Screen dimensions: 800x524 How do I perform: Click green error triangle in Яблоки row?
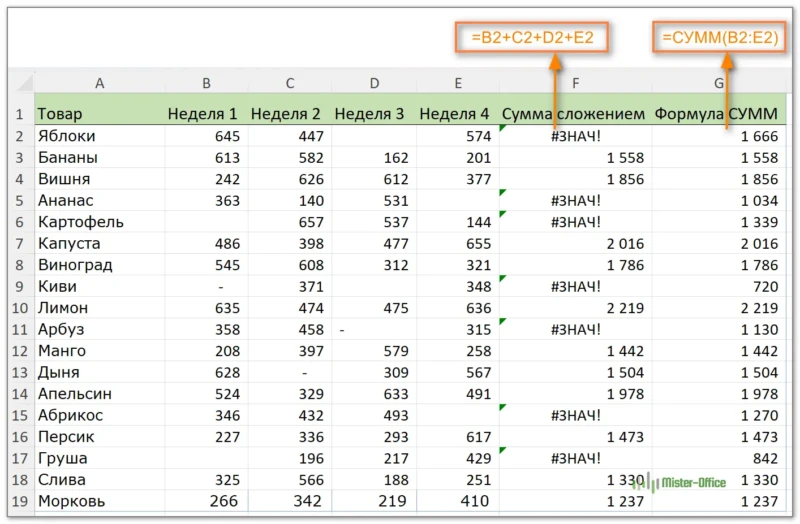(502, 129)
